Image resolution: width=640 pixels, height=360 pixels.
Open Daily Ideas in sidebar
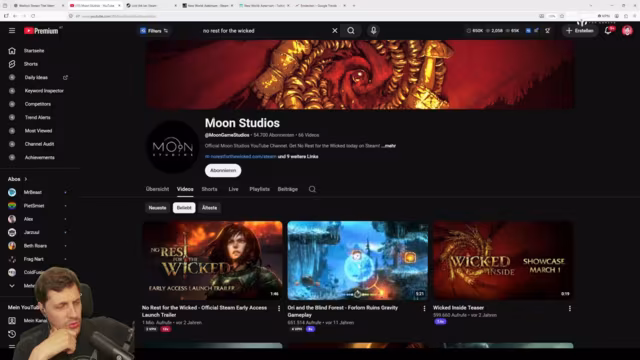36,78
